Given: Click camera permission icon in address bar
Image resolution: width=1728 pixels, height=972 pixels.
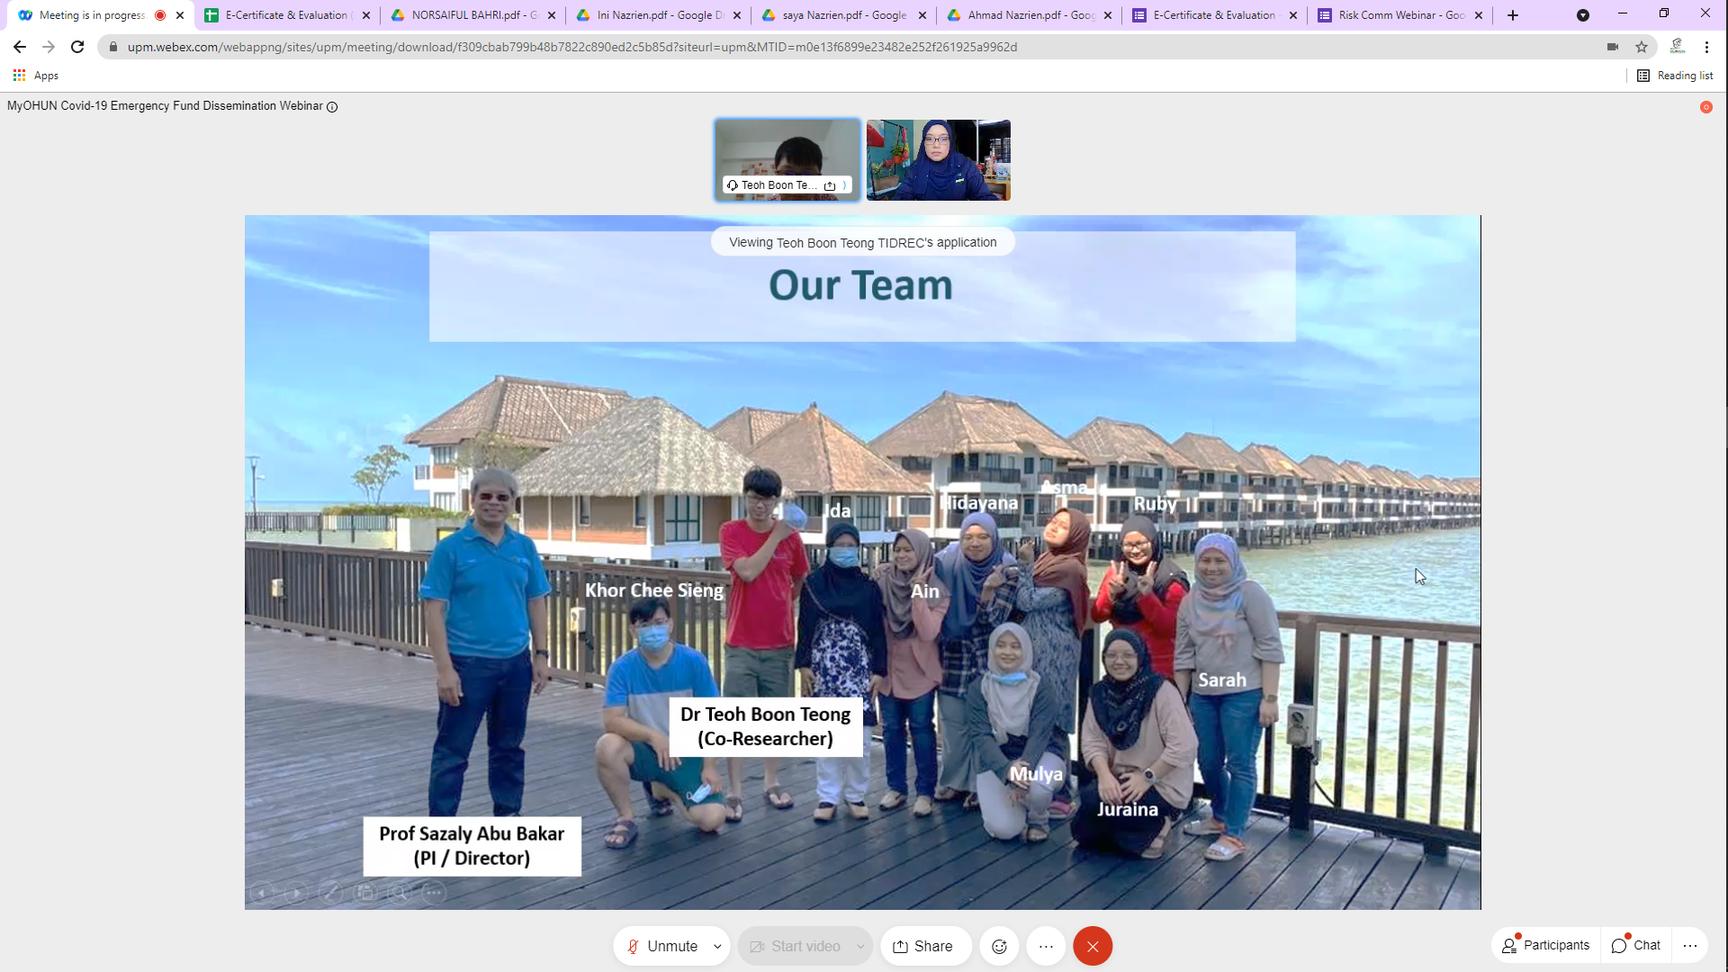Looking at the screenshot, I should click(x=1612, y=47).
